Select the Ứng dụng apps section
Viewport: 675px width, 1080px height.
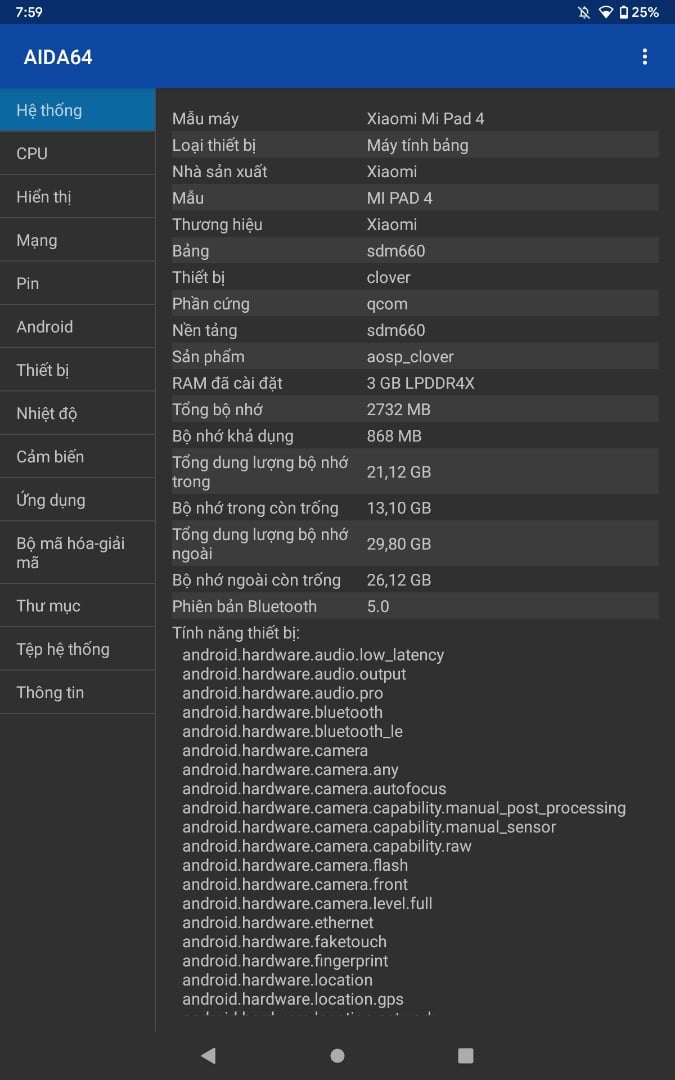pyautogui.click(x=77, y=500)
